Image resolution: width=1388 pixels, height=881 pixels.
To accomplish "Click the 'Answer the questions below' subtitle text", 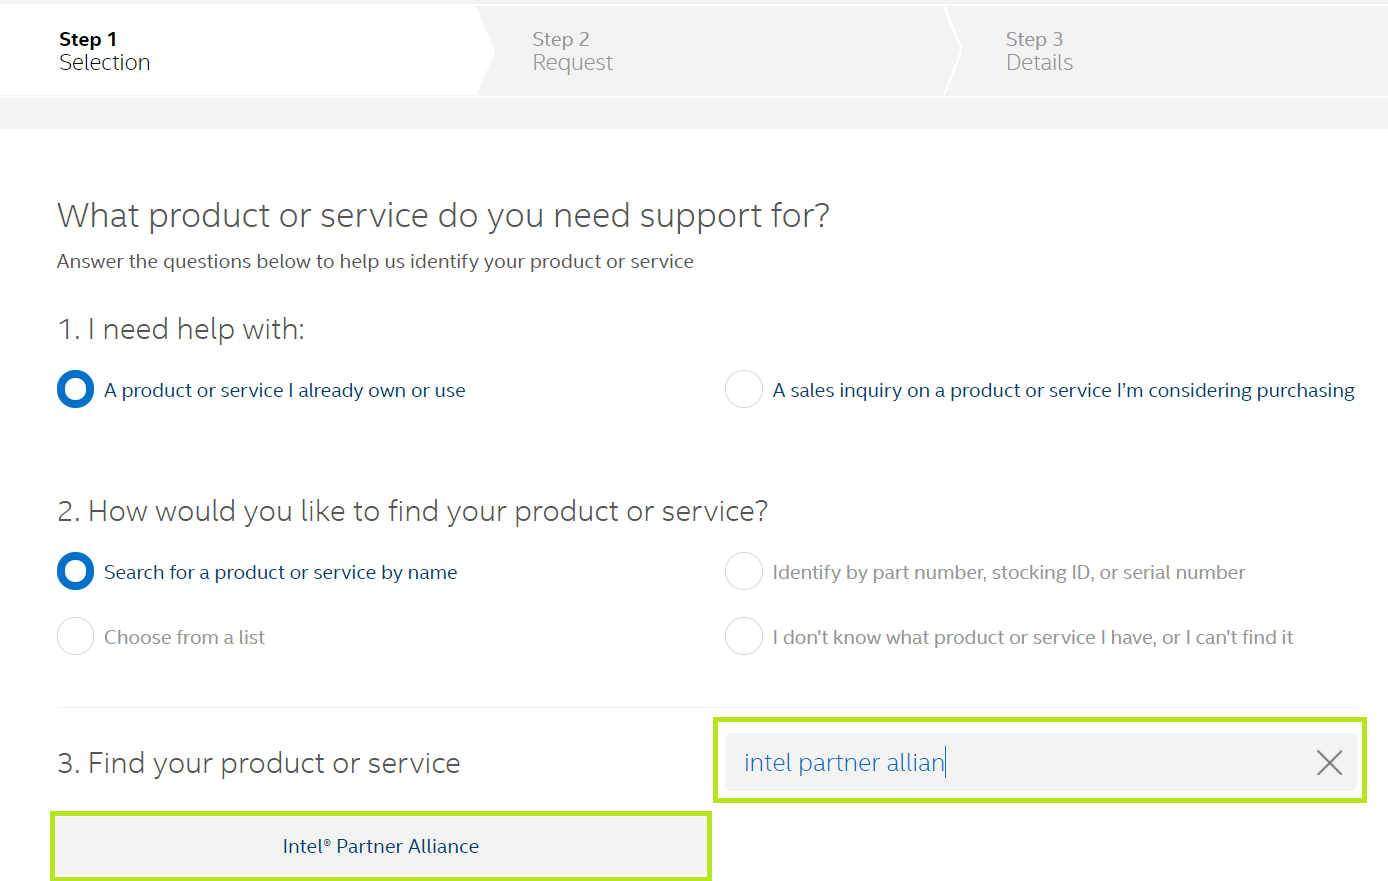I will pyautogui.click(x=375, y=262).
